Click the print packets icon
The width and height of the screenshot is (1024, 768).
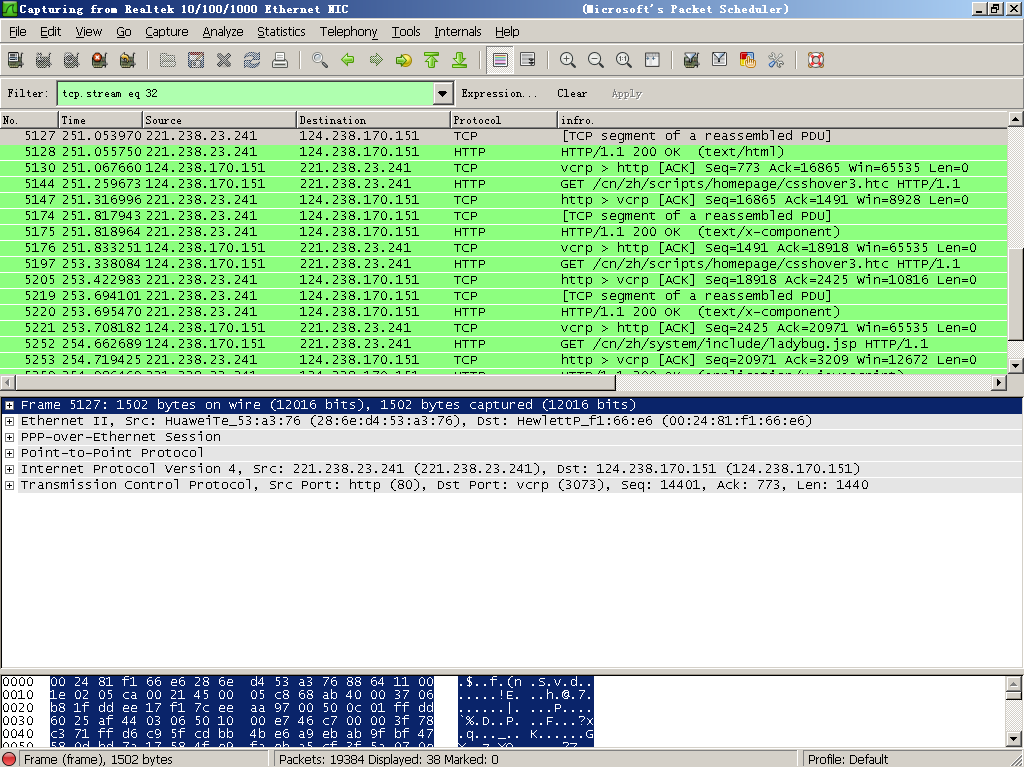click(x=280, y=60)
